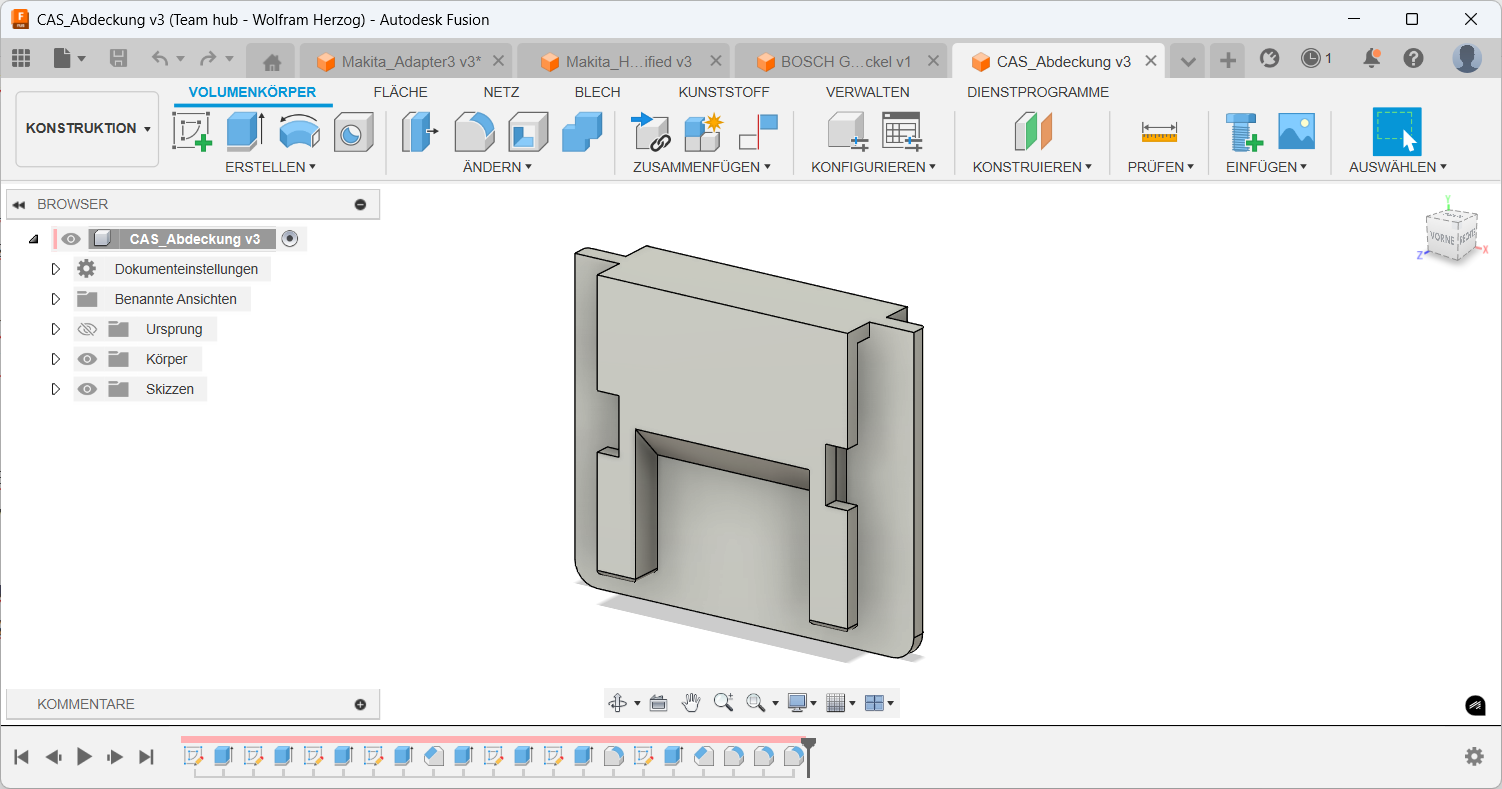The height and width of the screenshot is (789, 1502).
Task: Open the KONSTRUKTION workspace dropdown
Action: 88,129
